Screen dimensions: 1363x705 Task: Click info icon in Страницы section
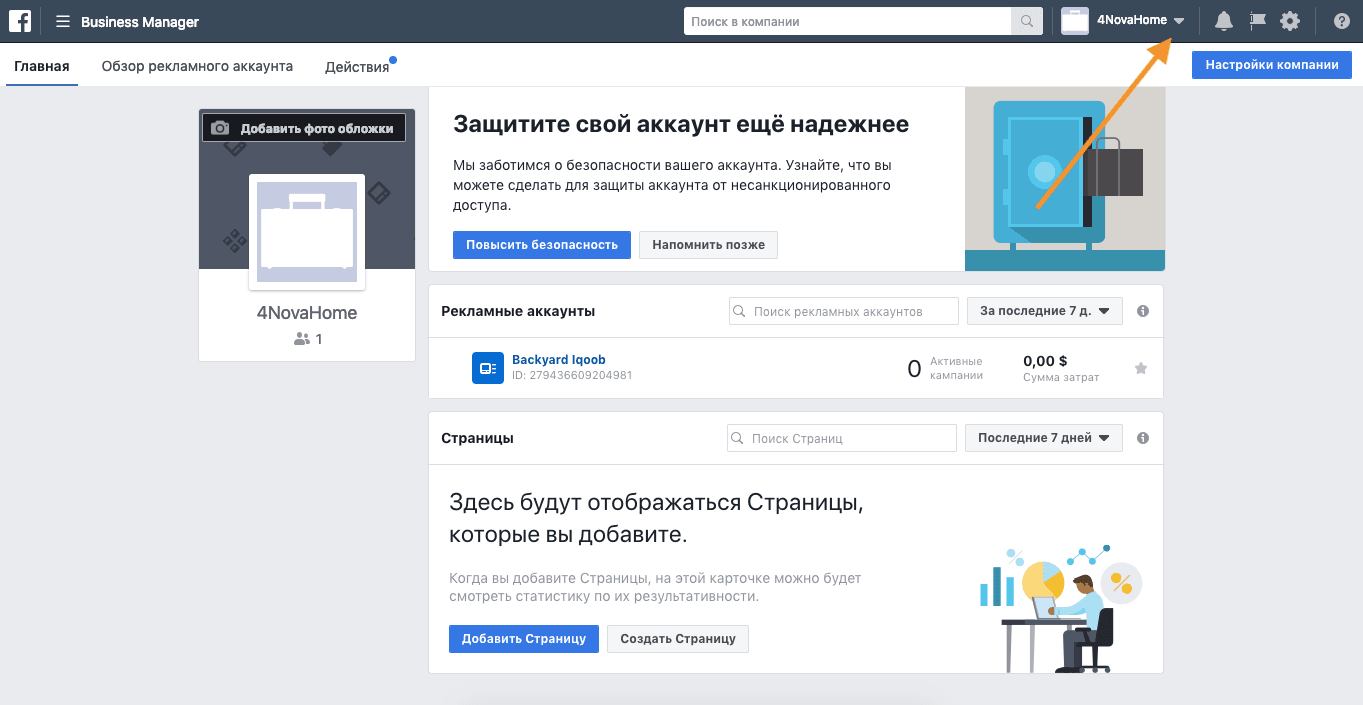[x=1143, y=438]
